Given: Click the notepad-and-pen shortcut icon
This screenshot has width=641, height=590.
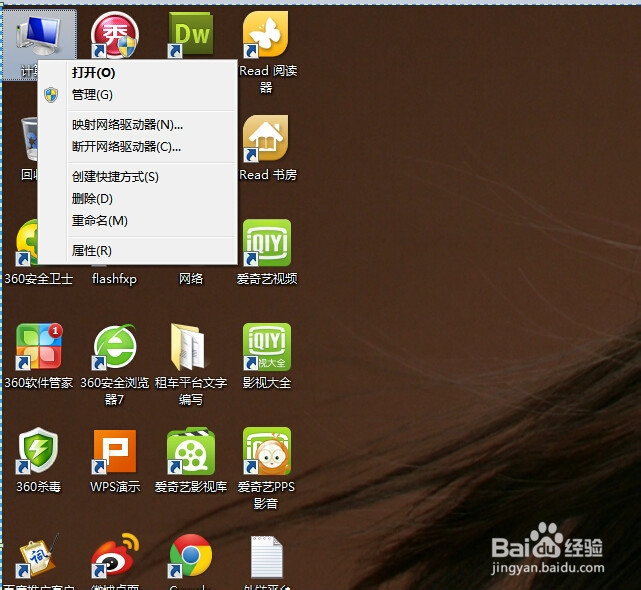Looking at the screenshot, I should click(x=38, y=555).
